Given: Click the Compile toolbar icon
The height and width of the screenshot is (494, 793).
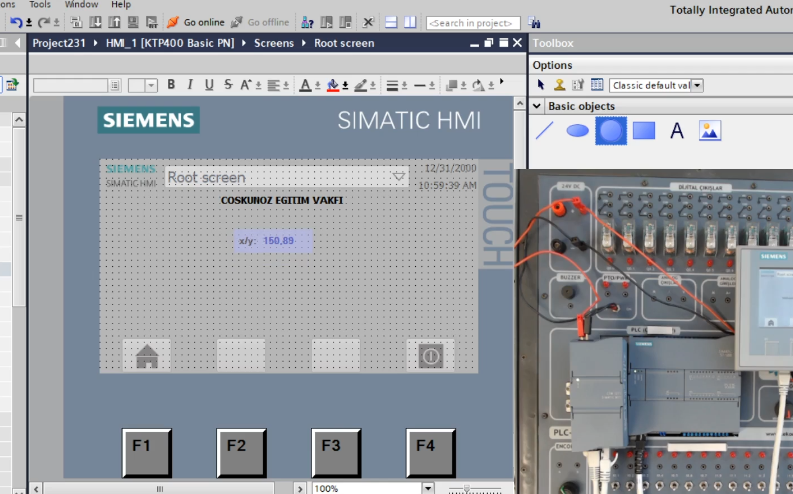Looking at the screenshot, I should pyautogui.click(x=76, y=22).
